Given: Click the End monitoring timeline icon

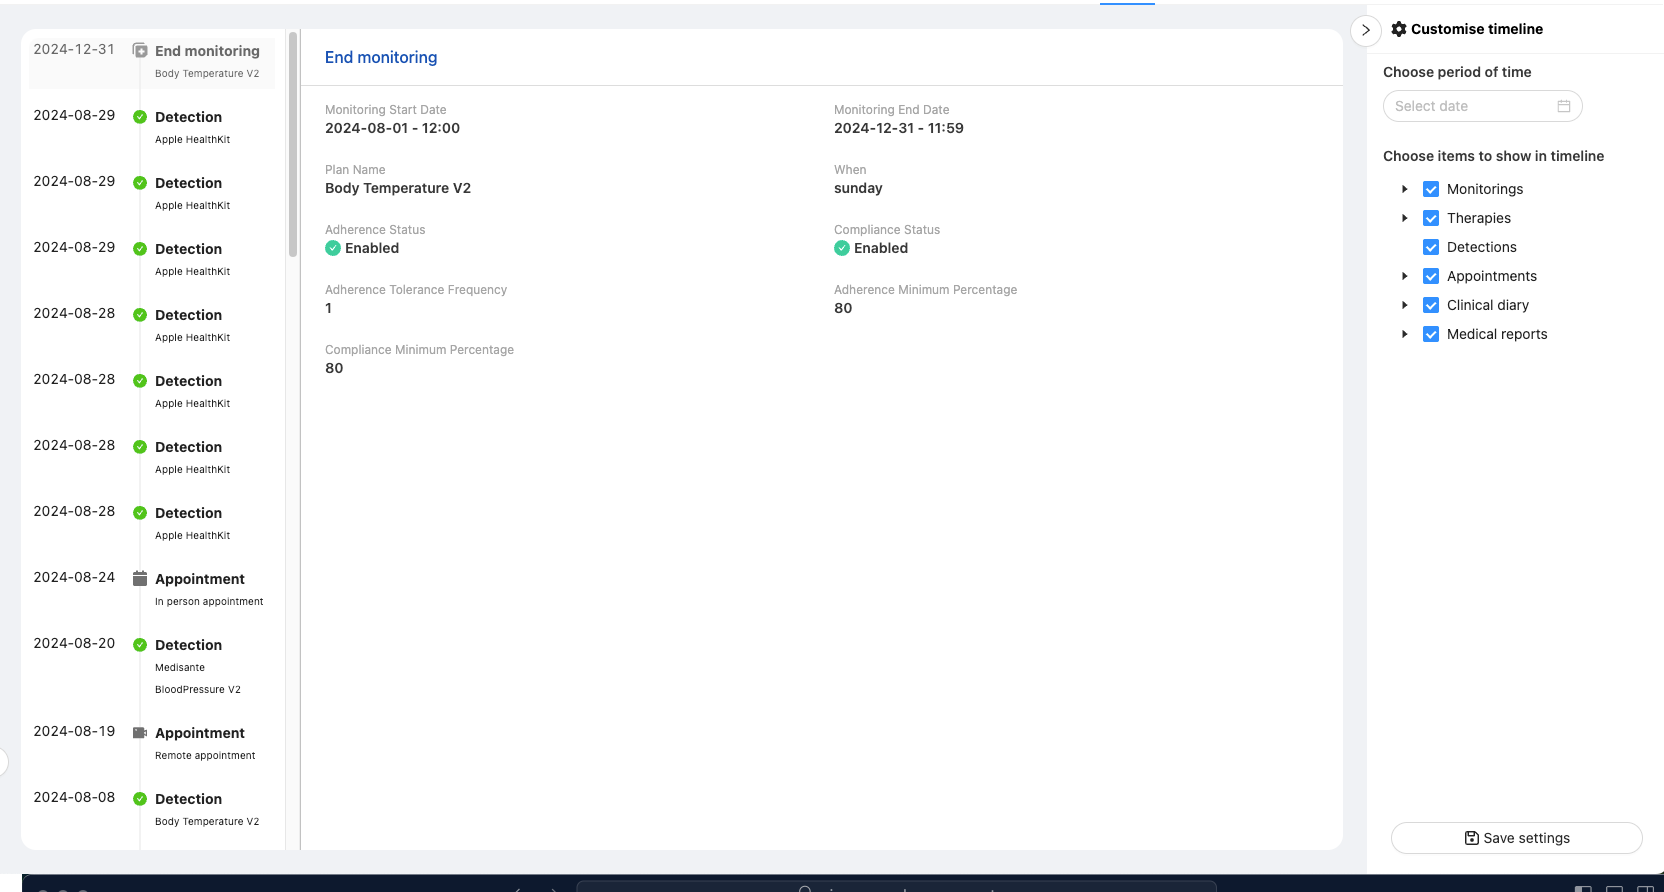Looking at the screenshot, I should [140, 51].
